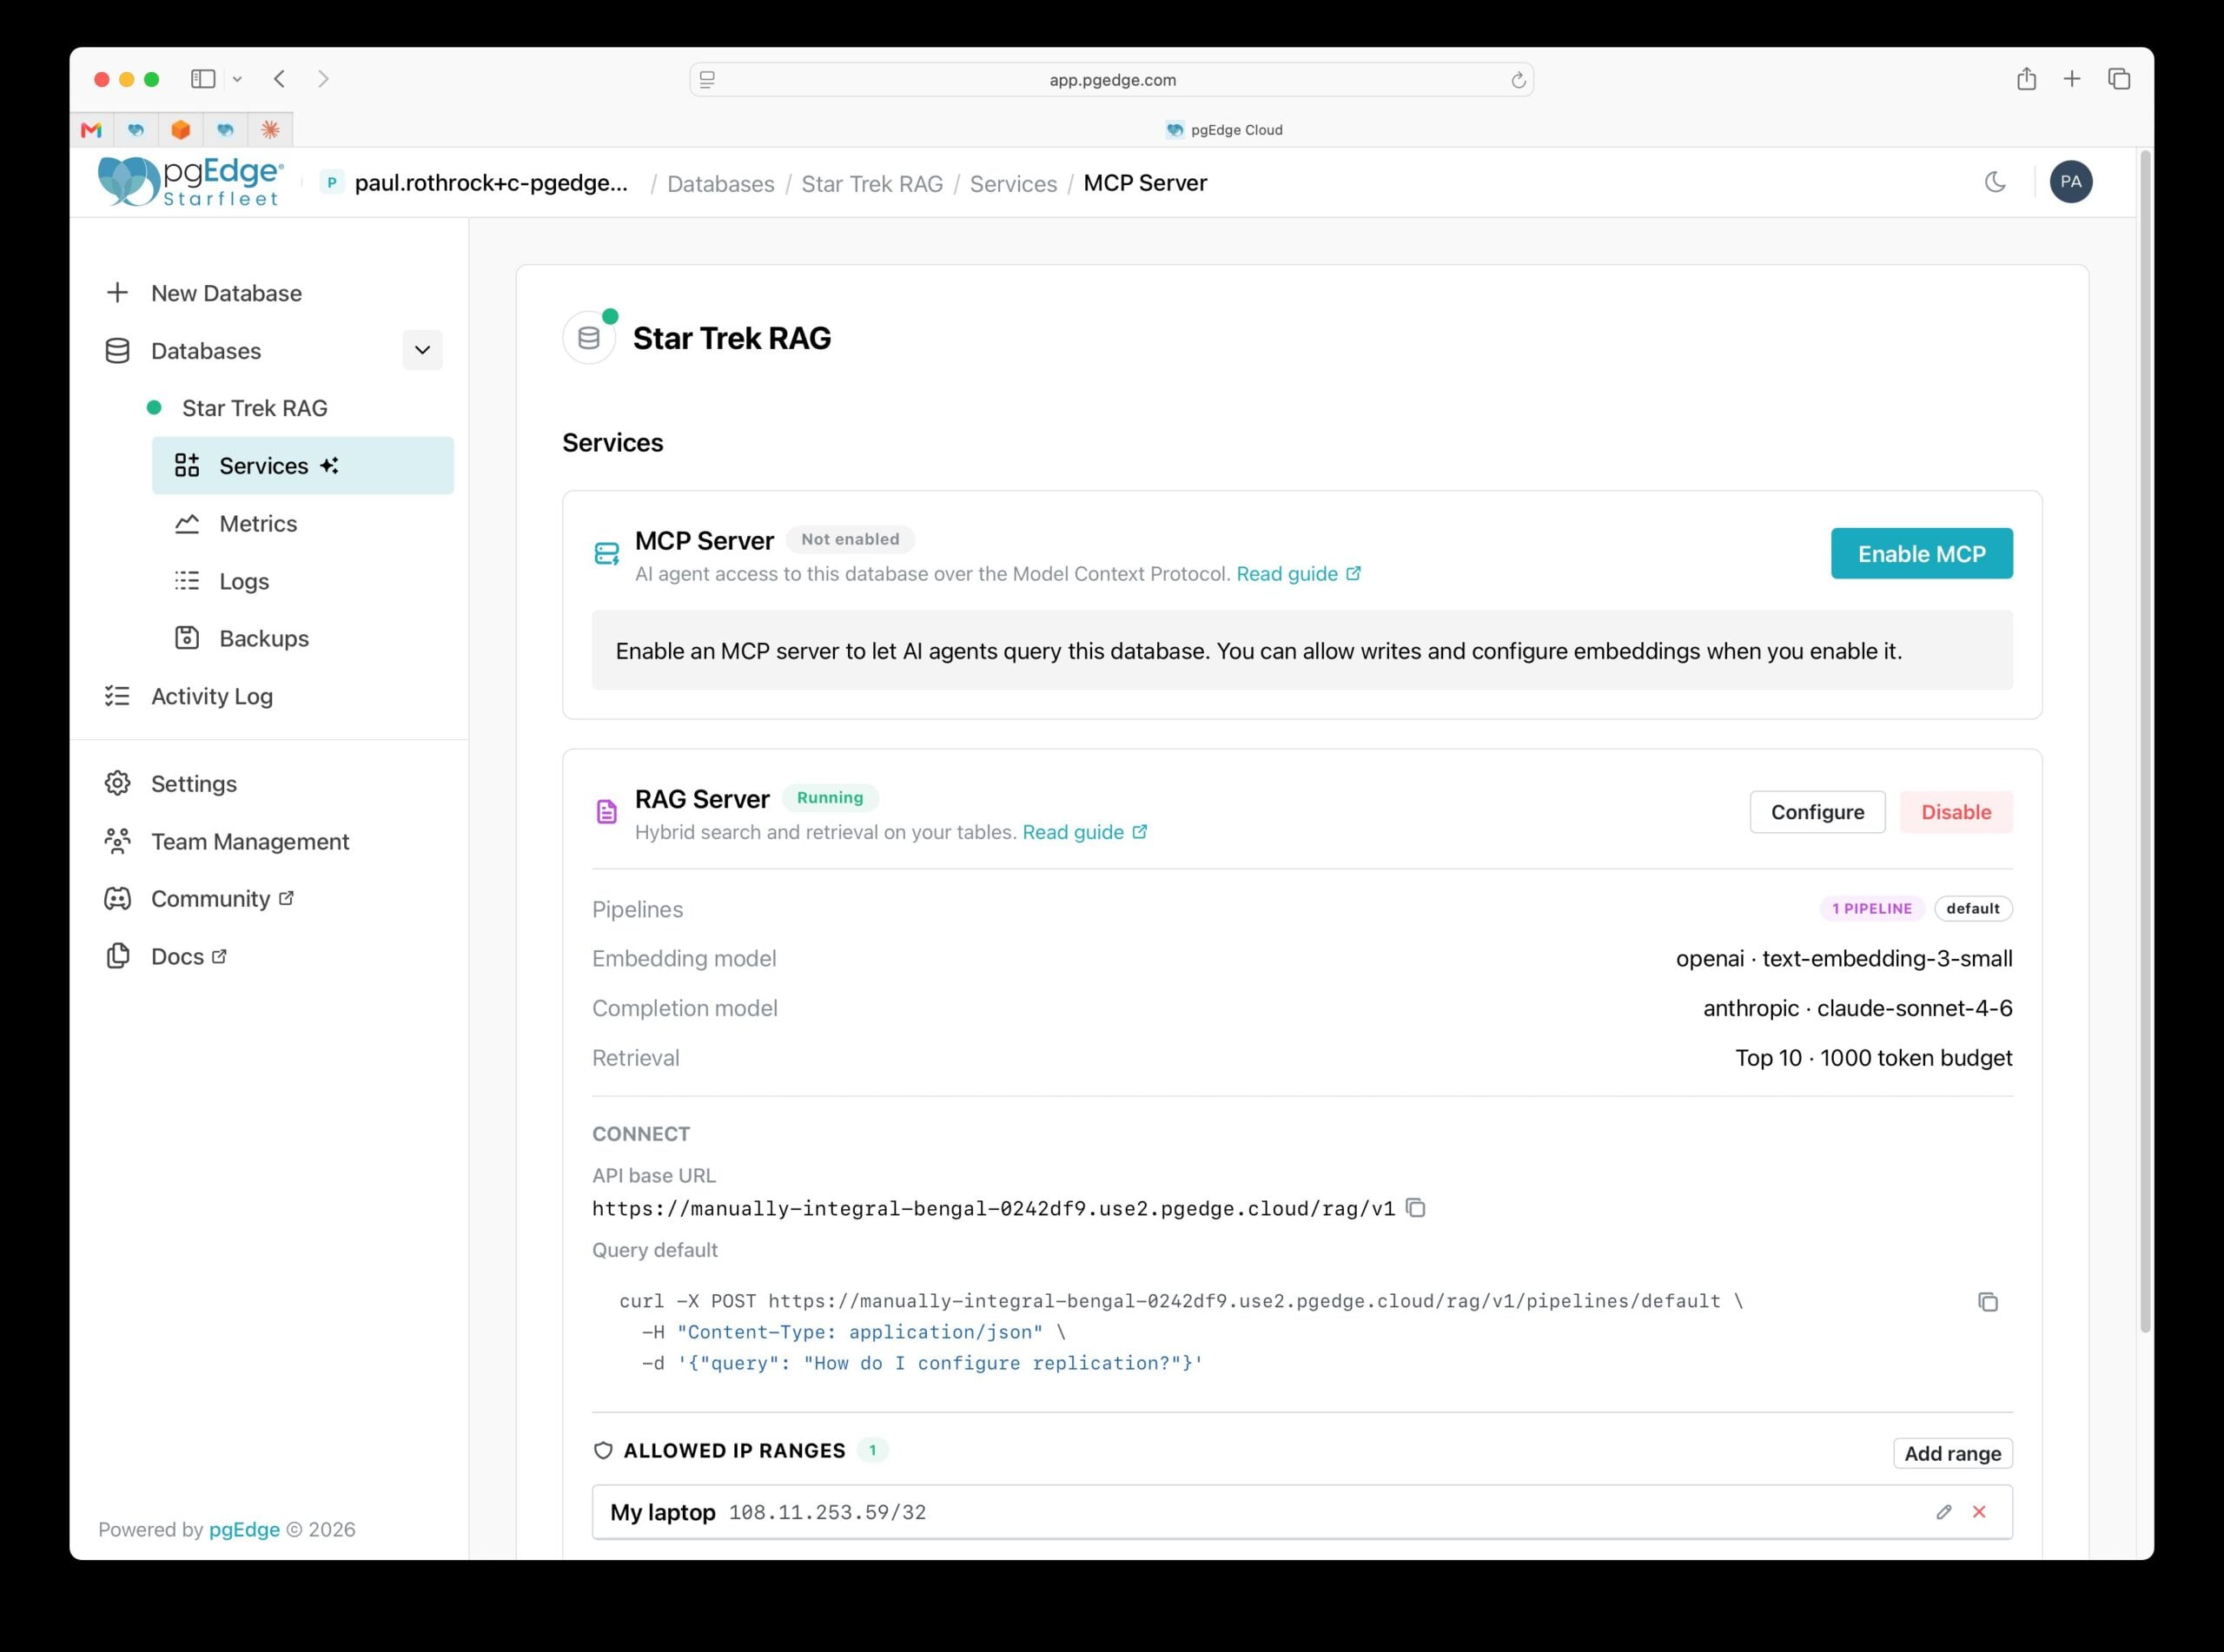Open the PA user avatar menu
Image resolution: width=2224 pixels, height=1652 pixels.
tap(2070, 182)
